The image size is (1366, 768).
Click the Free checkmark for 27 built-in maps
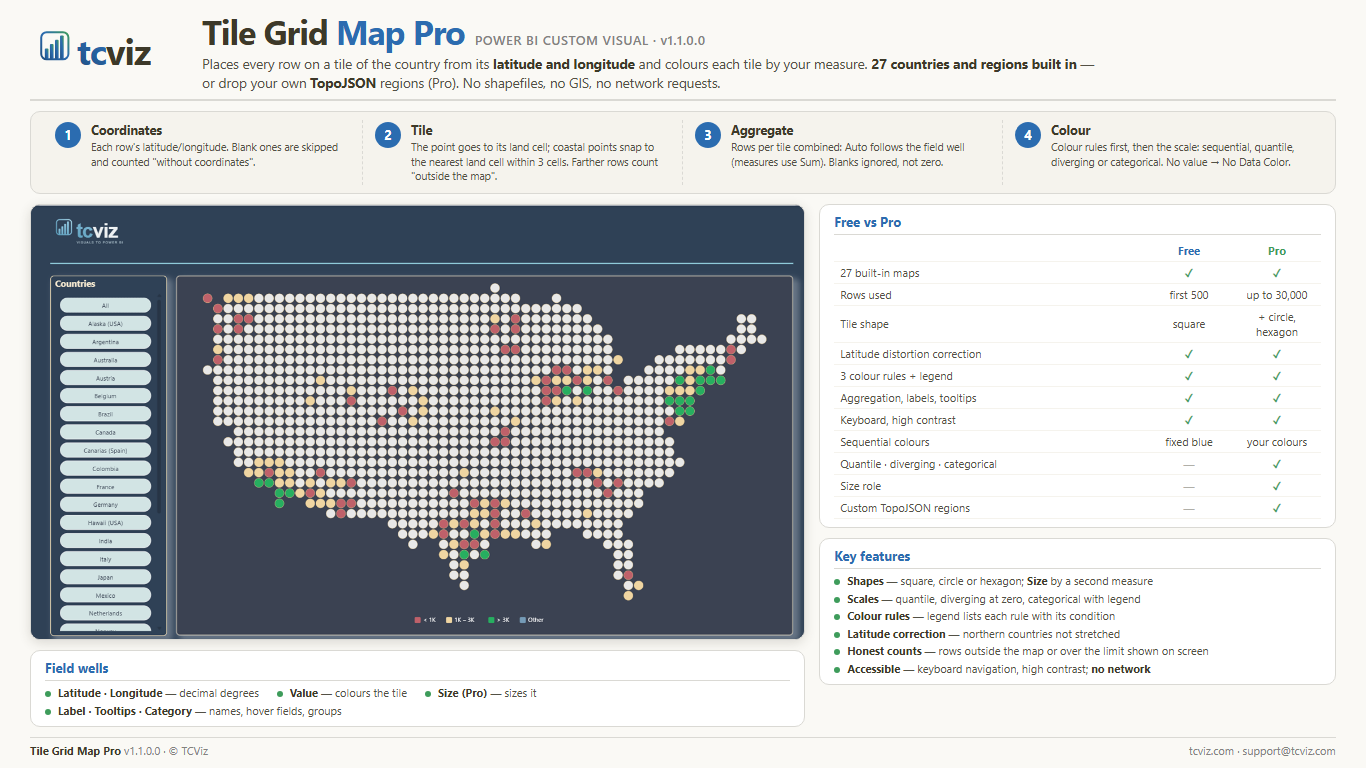pyautogui.click(x=1189, y=273)
